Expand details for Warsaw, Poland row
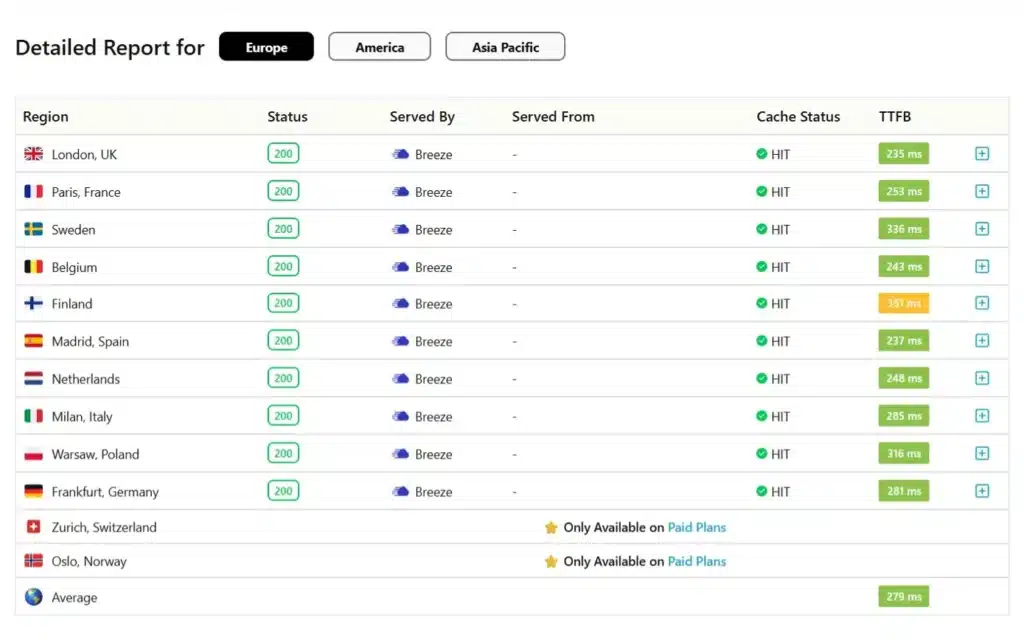 point(982,453)
